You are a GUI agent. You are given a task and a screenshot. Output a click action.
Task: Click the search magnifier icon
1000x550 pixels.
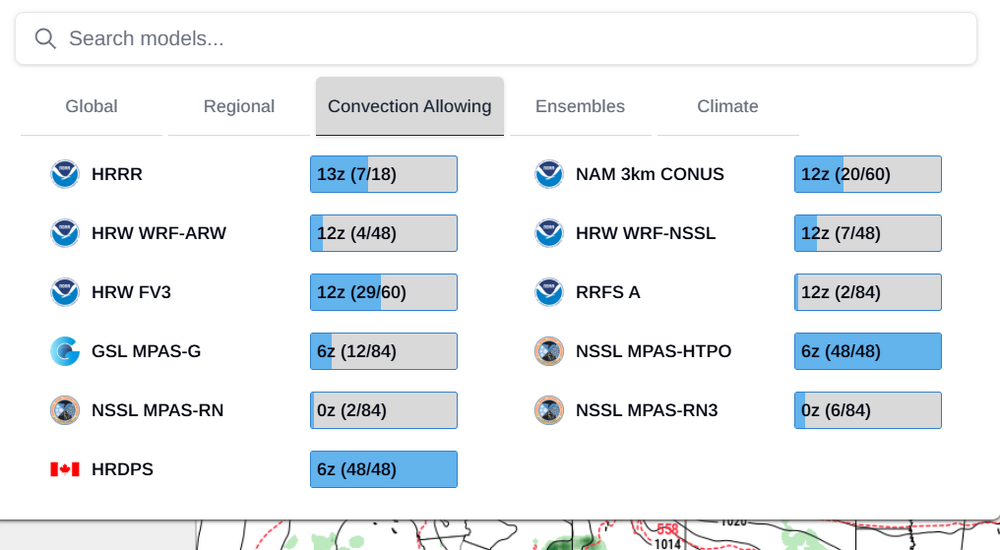tap(45, 39)
